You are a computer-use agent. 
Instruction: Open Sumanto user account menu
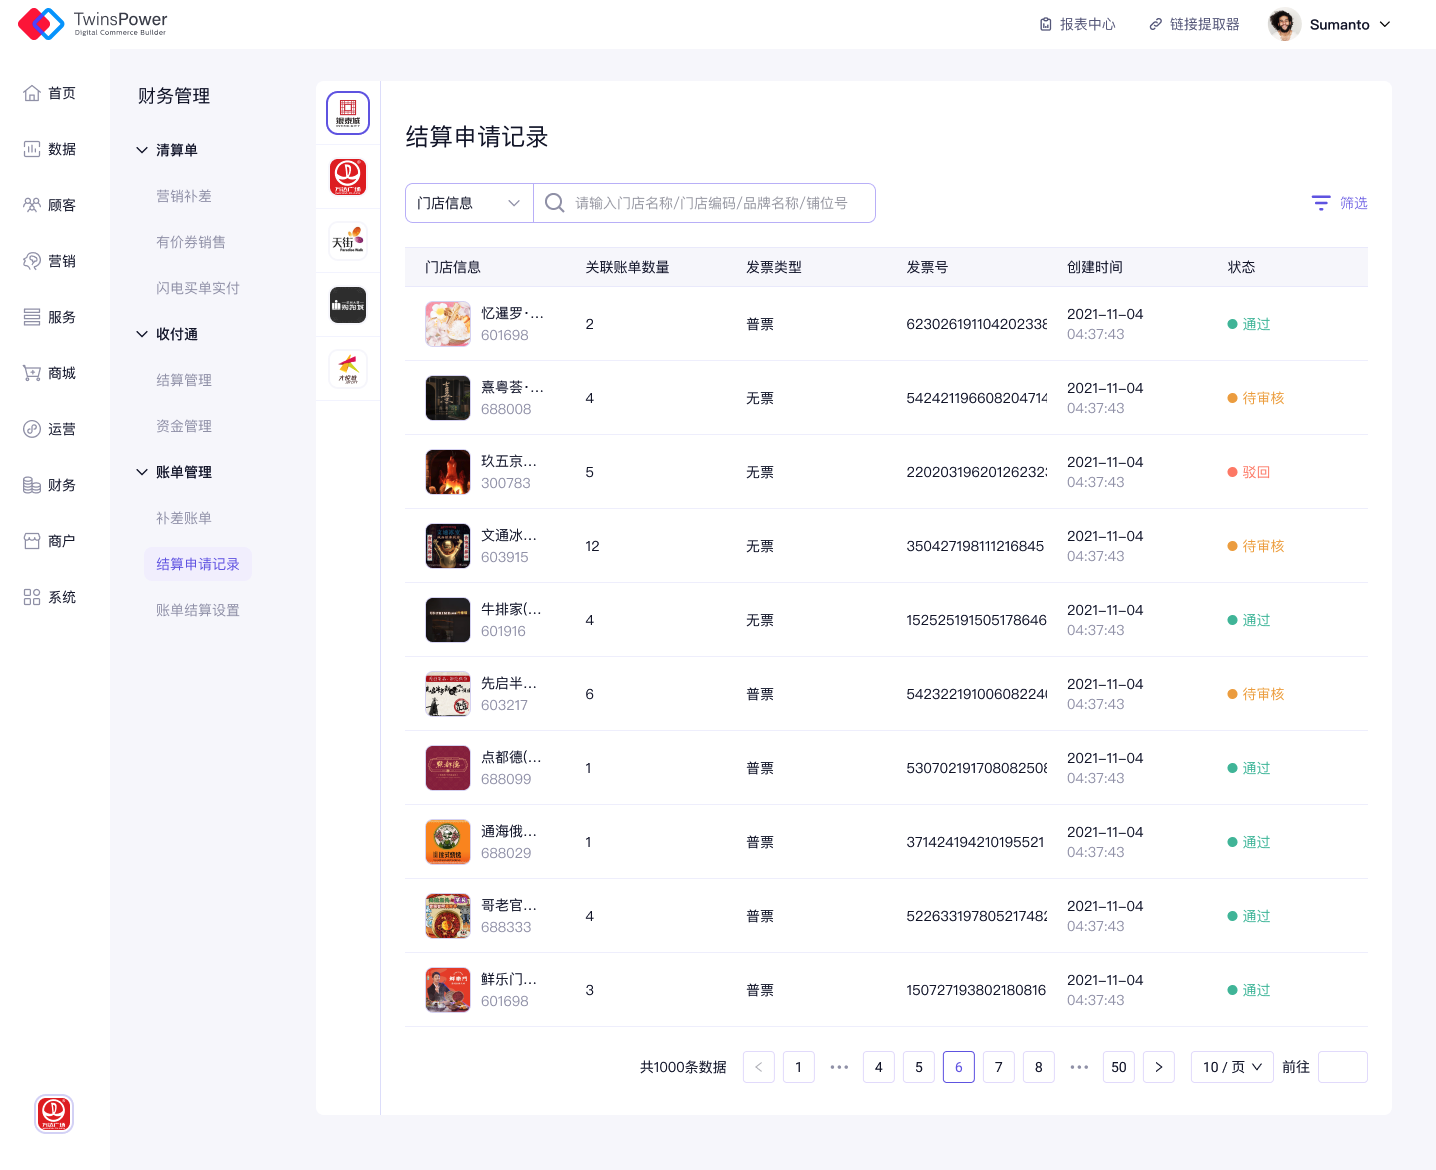(x=1330, y=24)
